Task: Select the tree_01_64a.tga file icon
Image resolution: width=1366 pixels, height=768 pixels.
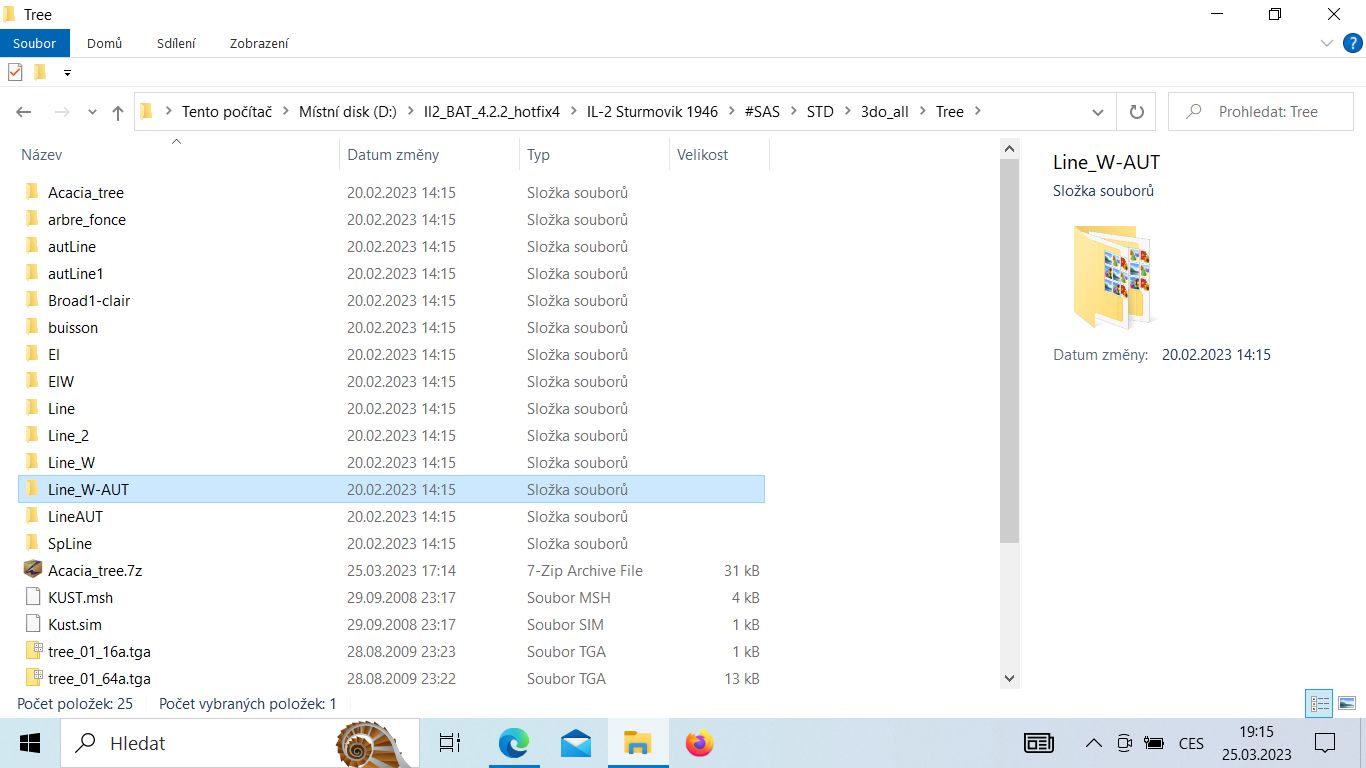Action: click(32, 678)
